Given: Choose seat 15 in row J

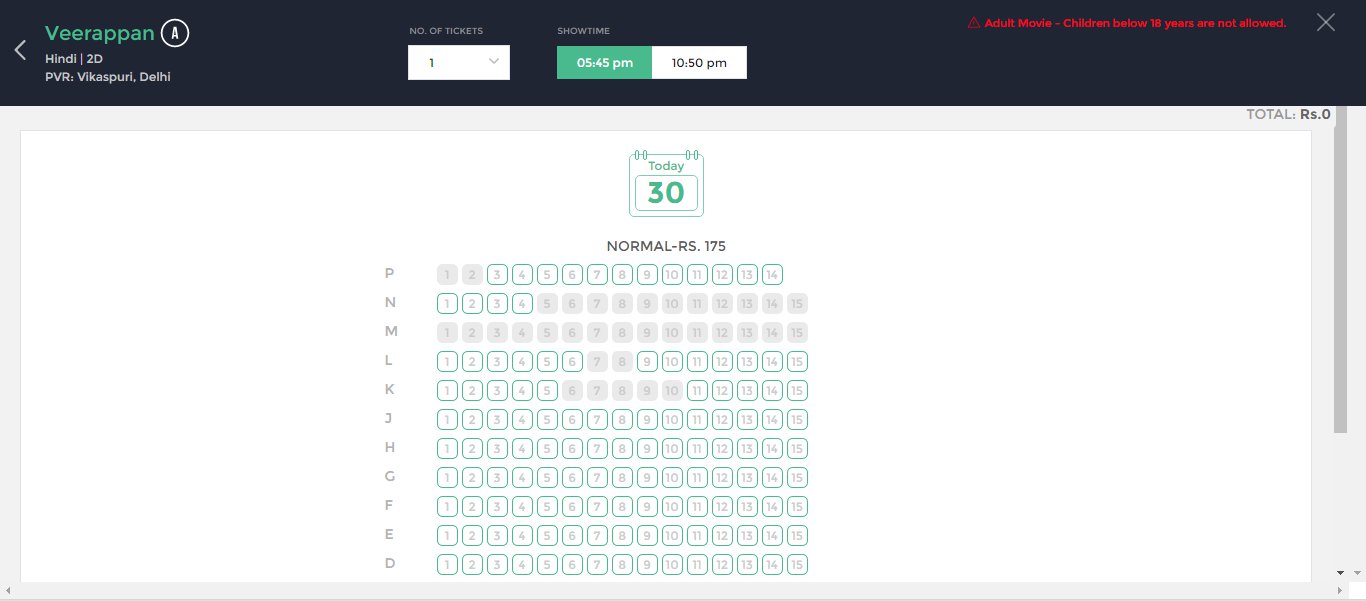Looking at the screenshot, I should 797,419.
